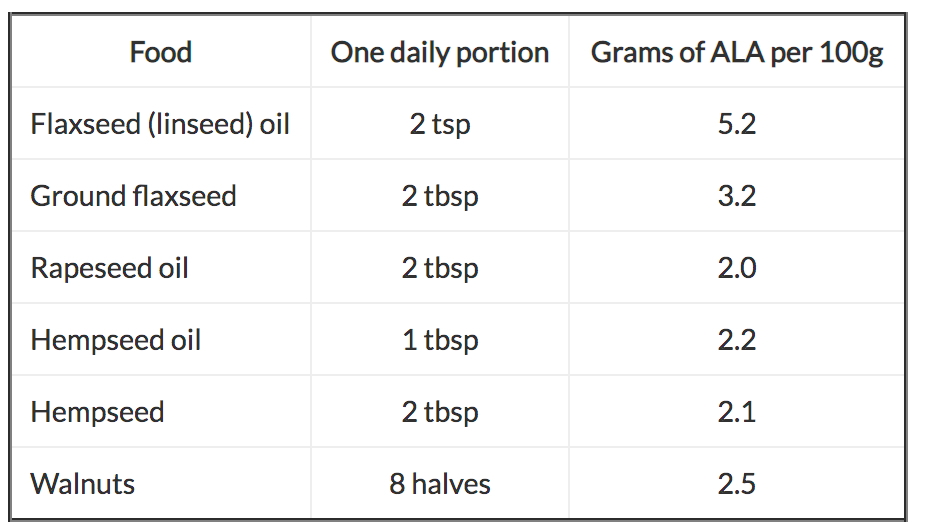
Task: Select the Rapeseed oil cell
Action: click(x=109, y=268)
